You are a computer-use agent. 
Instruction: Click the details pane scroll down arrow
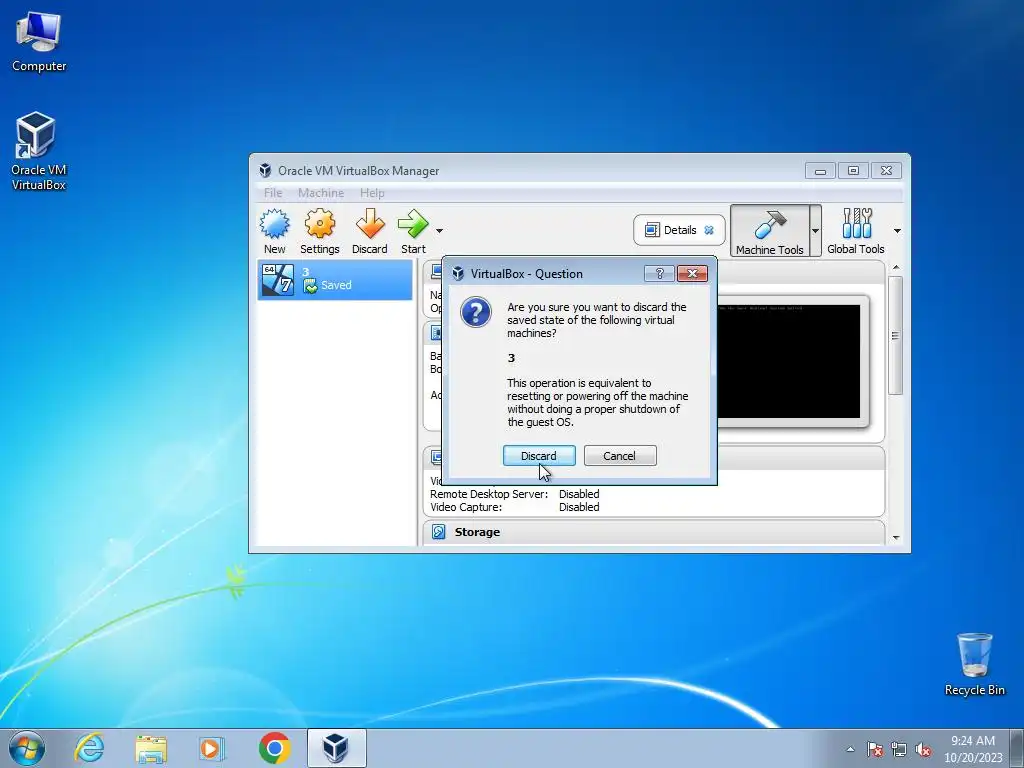[x=895, y=537]
